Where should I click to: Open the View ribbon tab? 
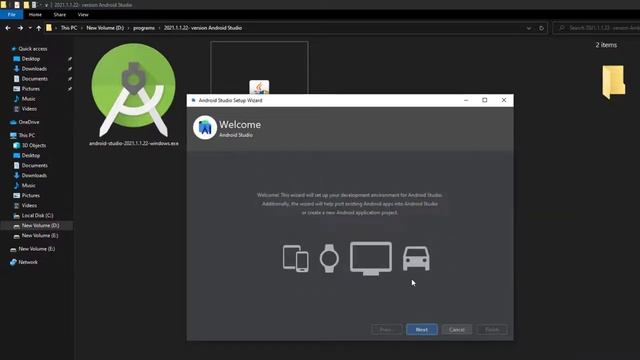click(83, 15)
